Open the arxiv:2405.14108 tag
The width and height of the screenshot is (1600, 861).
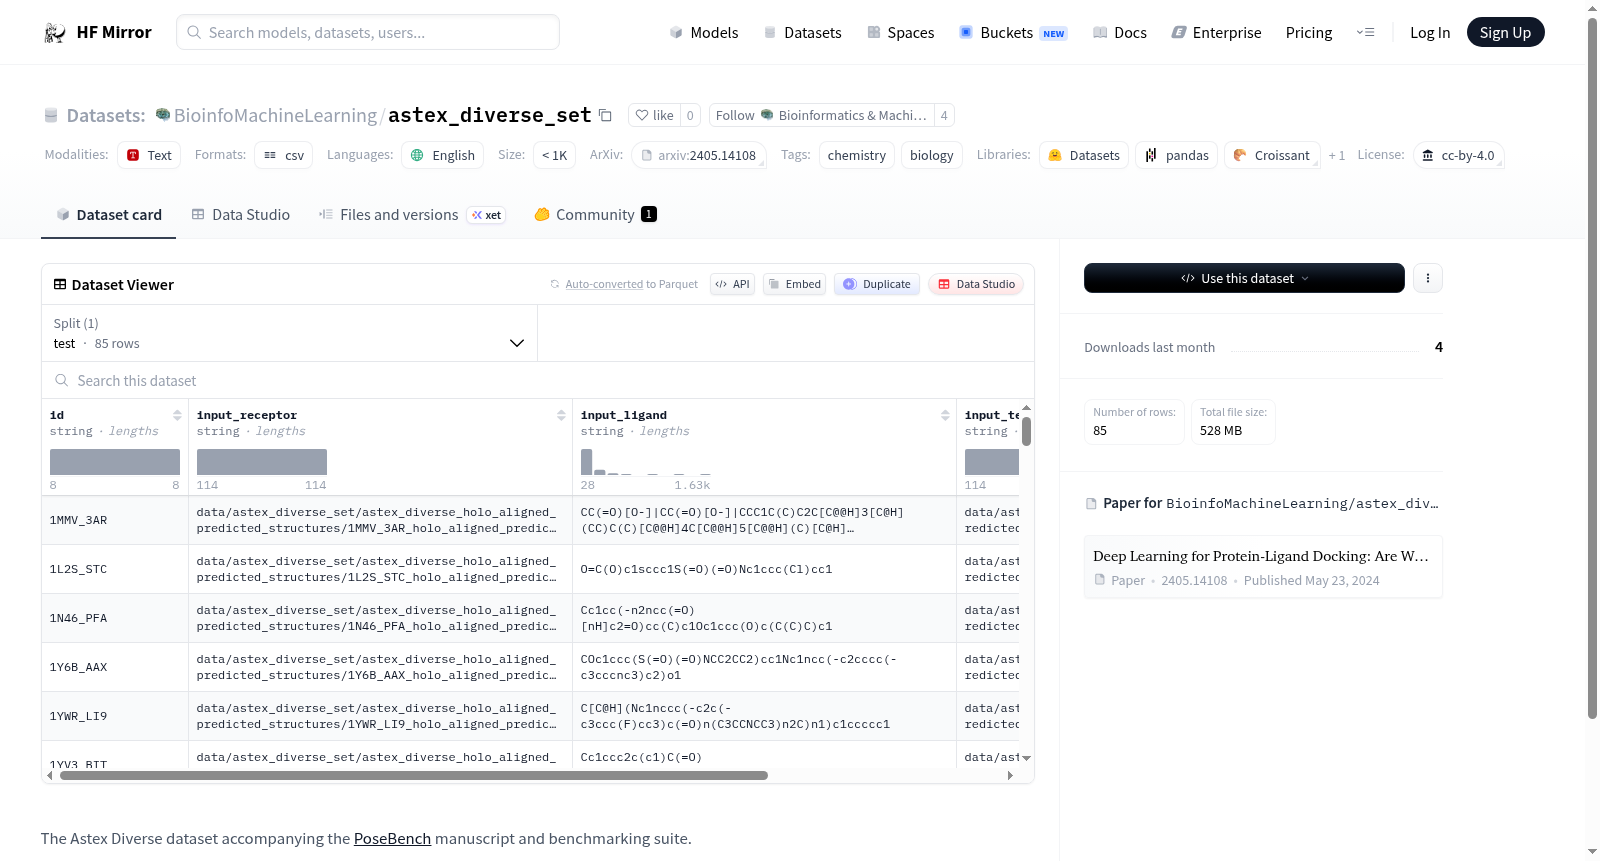click(x=699, y=155)
